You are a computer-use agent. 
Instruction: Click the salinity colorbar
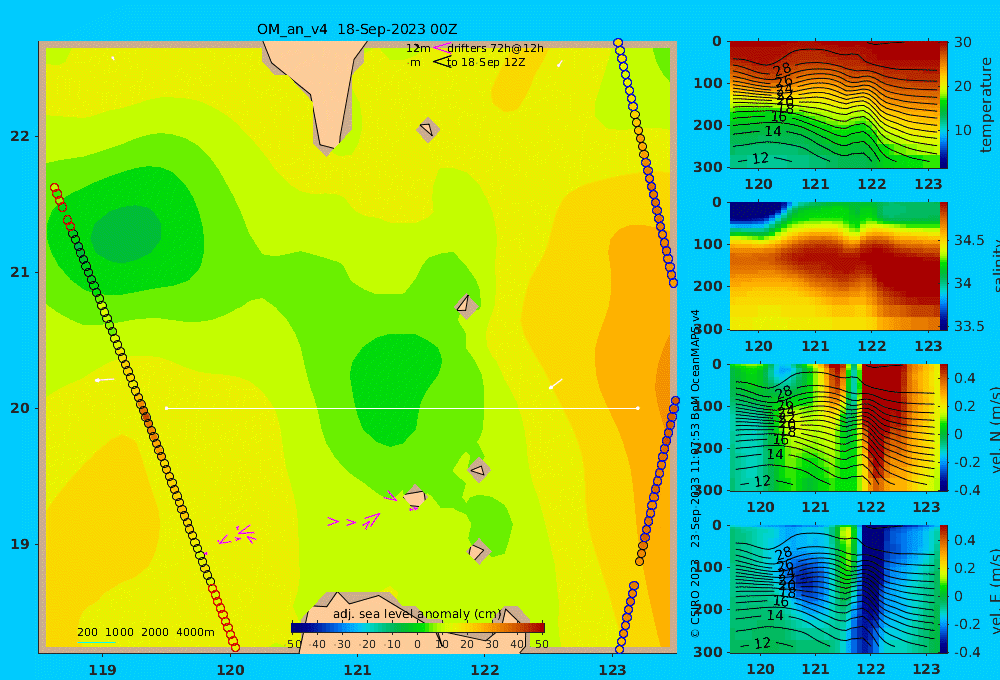[944, 266]
